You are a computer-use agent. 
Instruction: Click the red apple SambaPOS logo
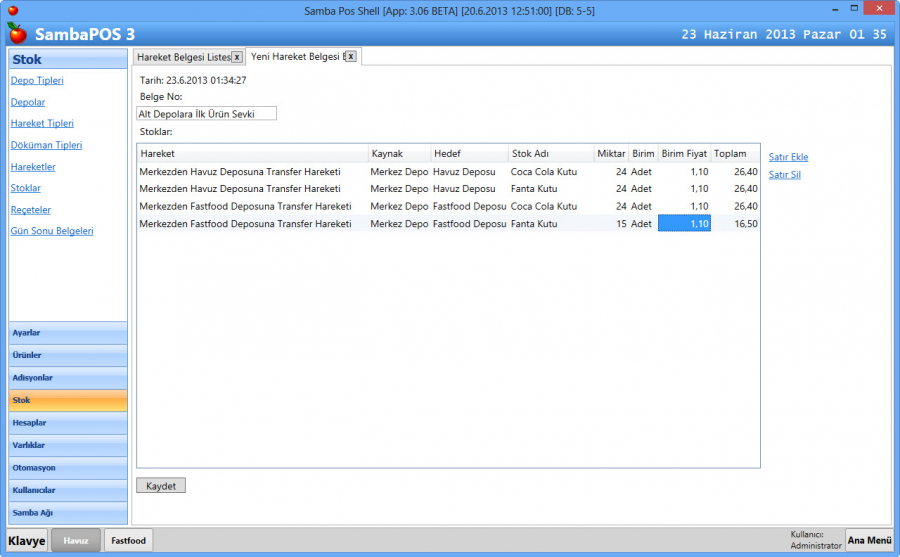(x=17, y=34)
